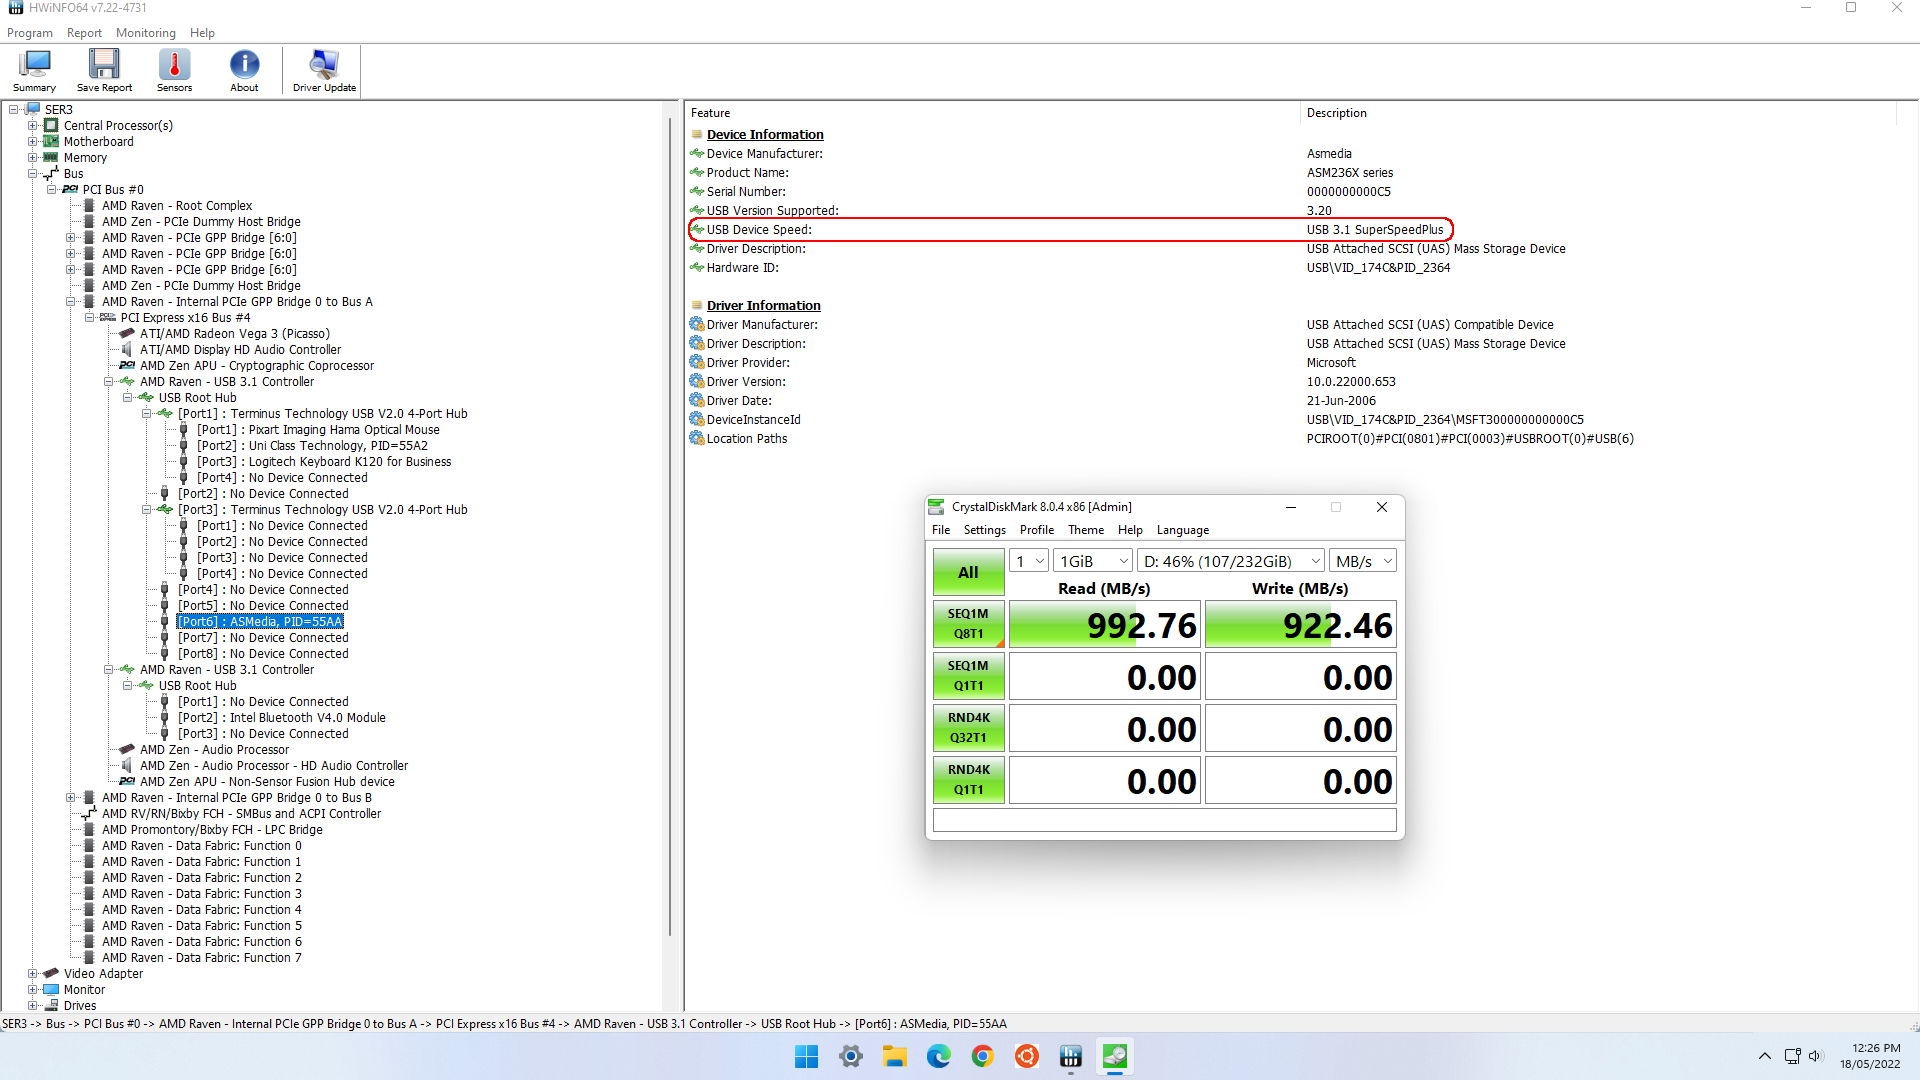Open CrystalDiskMark Language menu
Image resolution: width=1920 pixels, height=1080 pixels.
[x=1182, y=530]
